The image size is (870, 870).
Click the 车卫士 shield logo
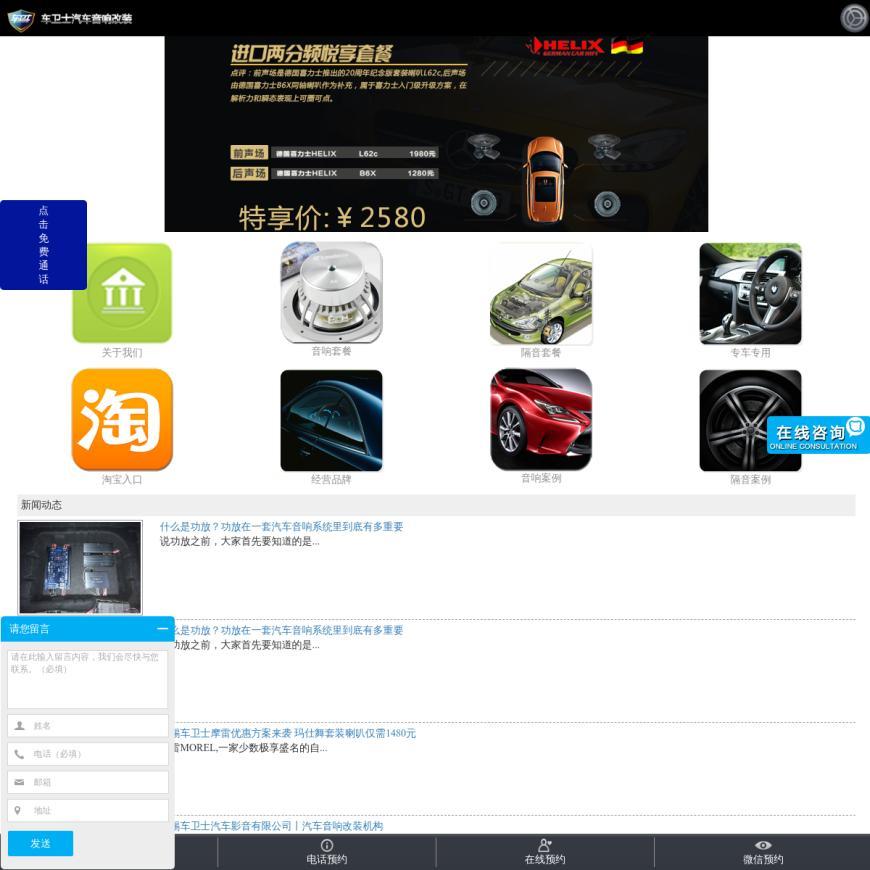click(21, 19)
